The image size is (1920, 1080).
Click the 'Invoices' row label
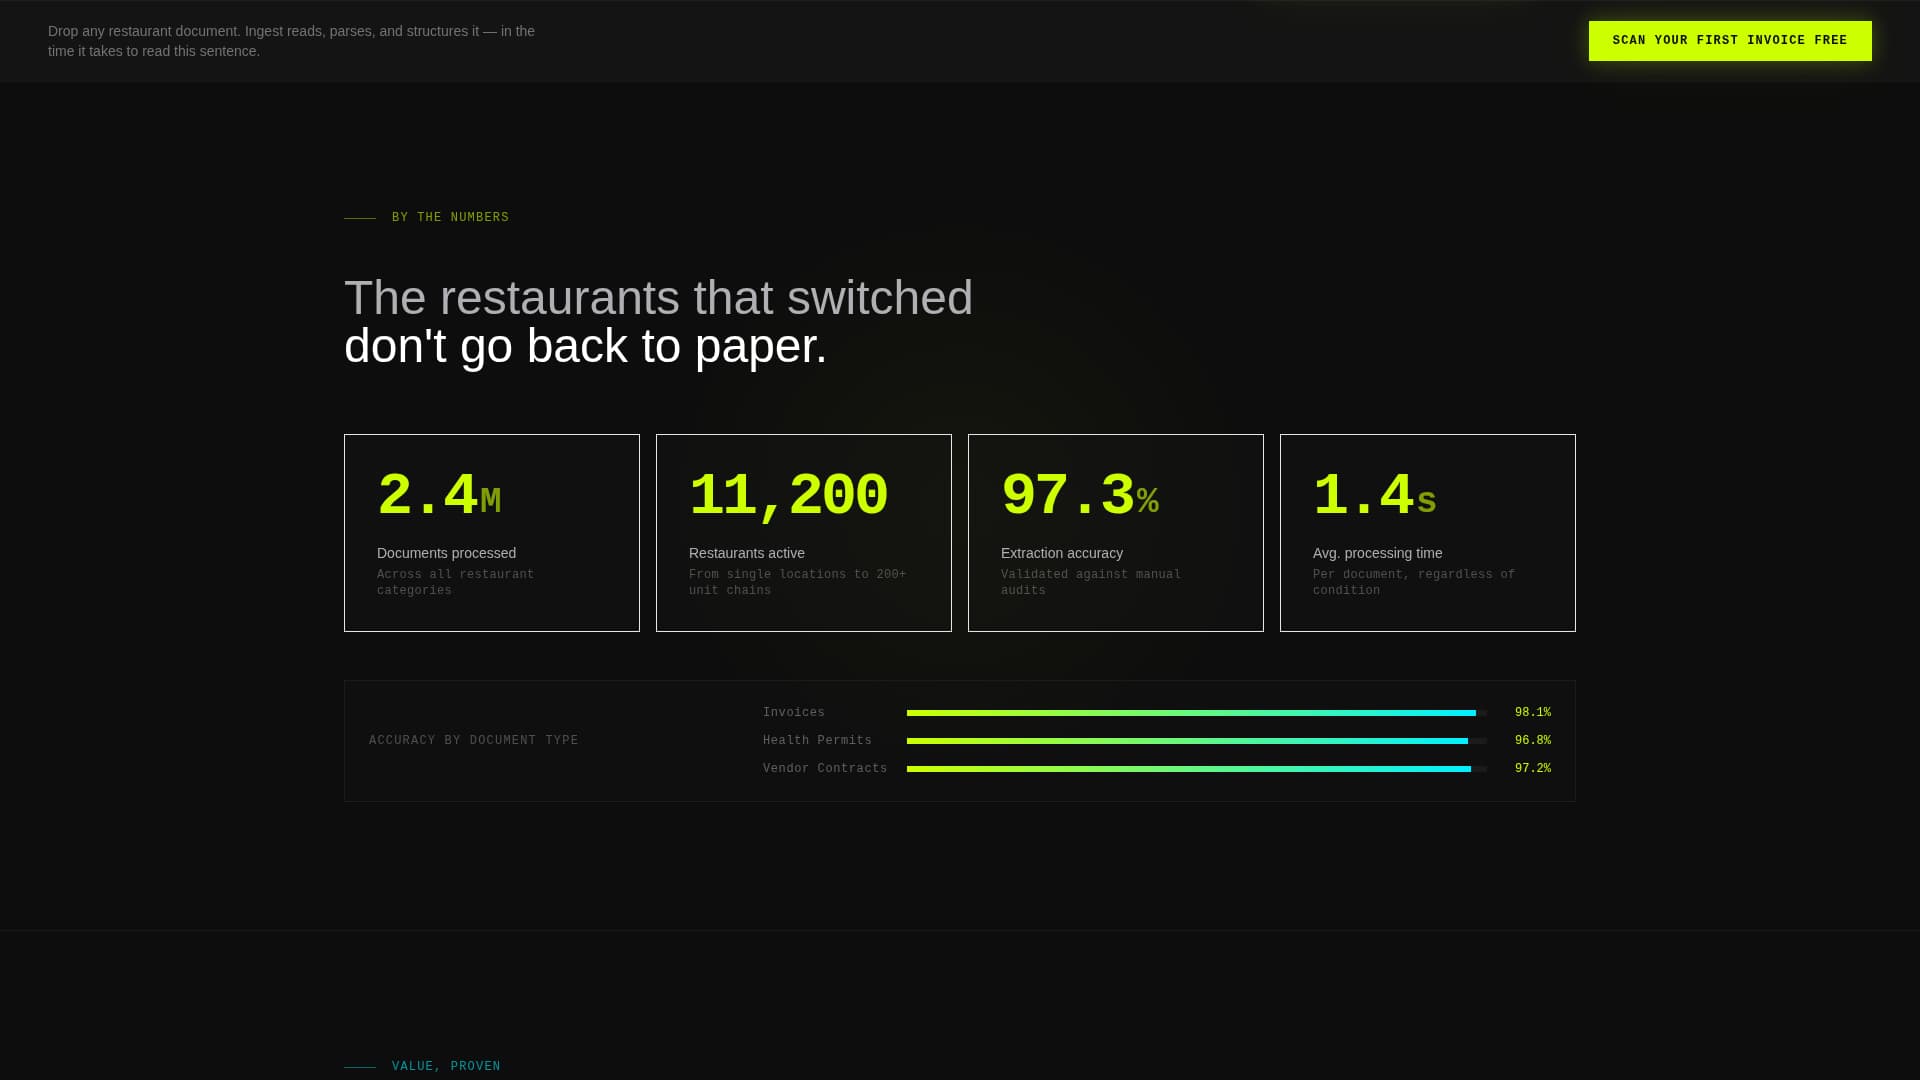coord(794,713)
